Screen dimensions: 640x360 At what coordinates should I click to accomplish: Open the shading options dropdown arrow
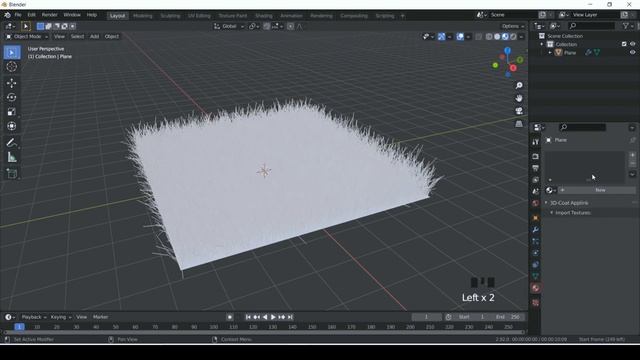click(x=522, y=37)
